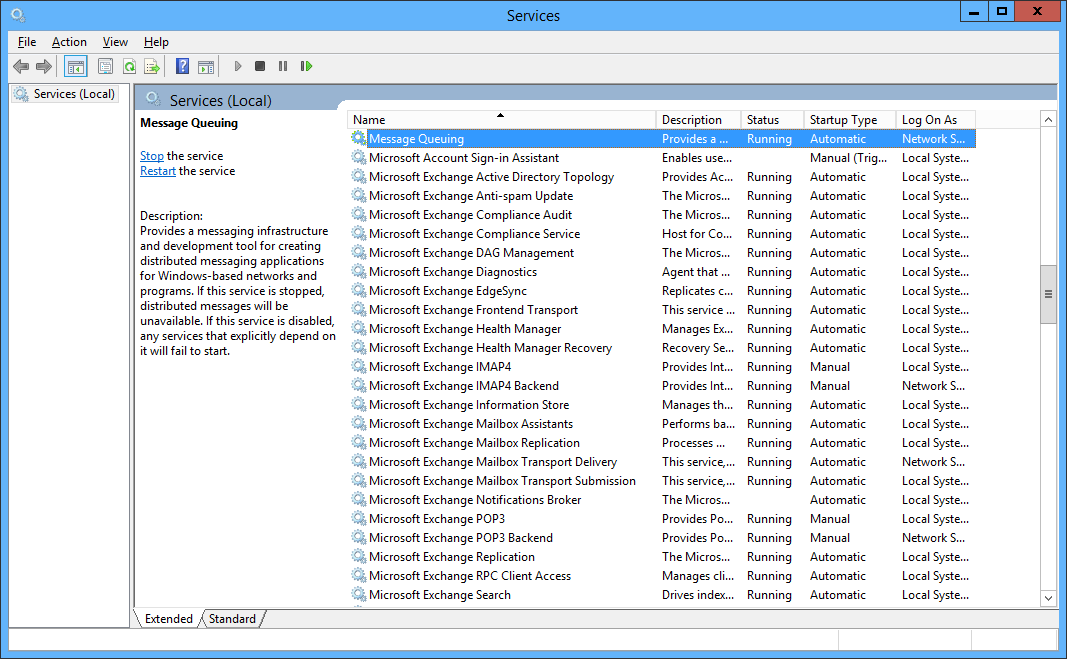
Task: Click the gear icon beside Message Queuing
Action: pyautogui.click(x=359, y=138)
